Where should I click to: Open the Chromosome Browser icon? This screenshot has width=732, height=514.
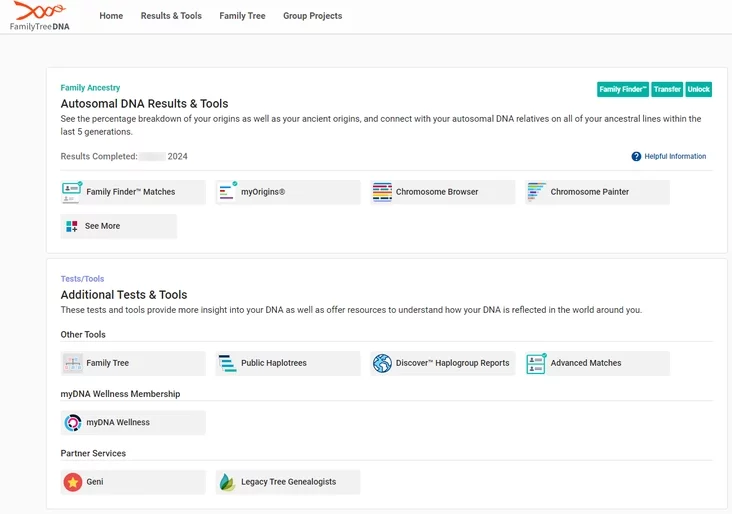click(x=381, y=192)
